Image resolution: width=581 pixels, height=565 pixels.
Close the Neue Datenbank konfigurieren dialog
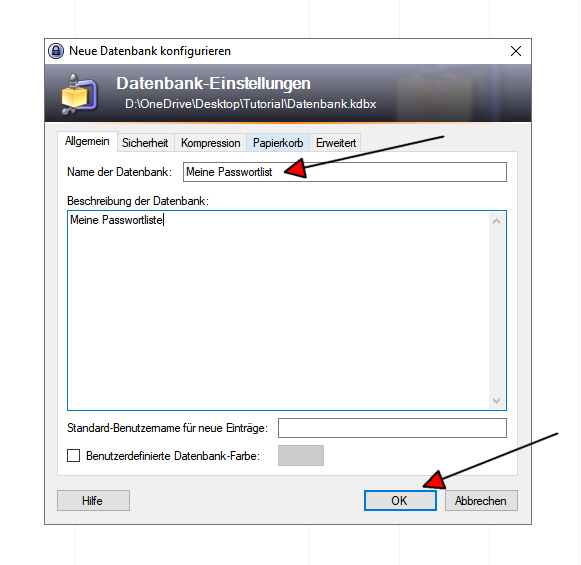pos(516,51)
